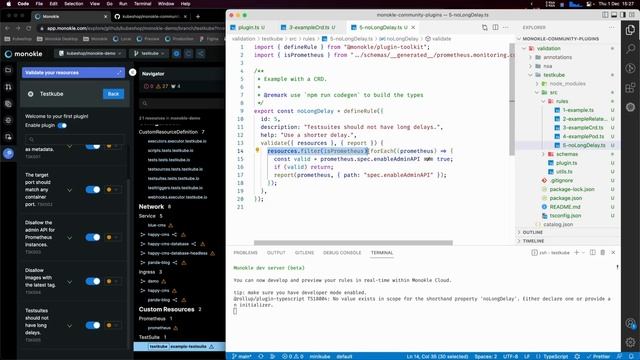Viewport: 640px width, 360px height.
Task: Switch to the plugin.ts editor tab
Action: (248, 27)
